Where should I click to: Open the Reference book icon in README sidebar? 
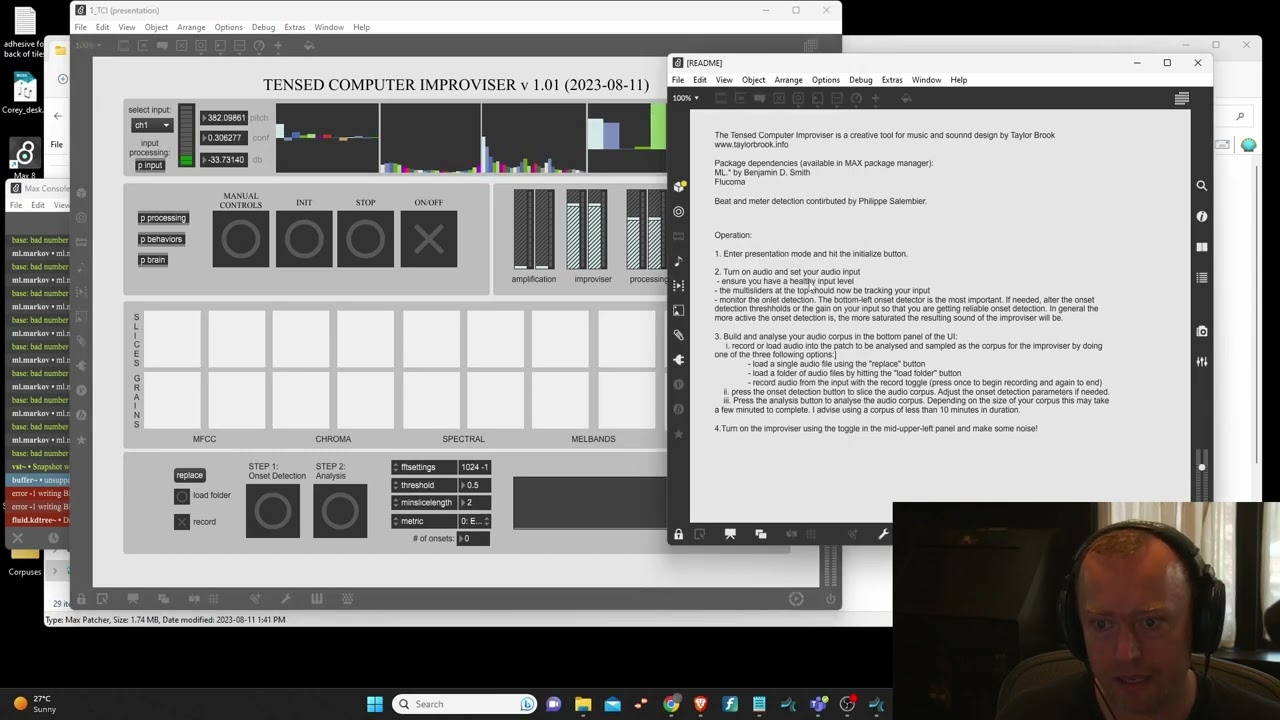(x=1201, y=247)
